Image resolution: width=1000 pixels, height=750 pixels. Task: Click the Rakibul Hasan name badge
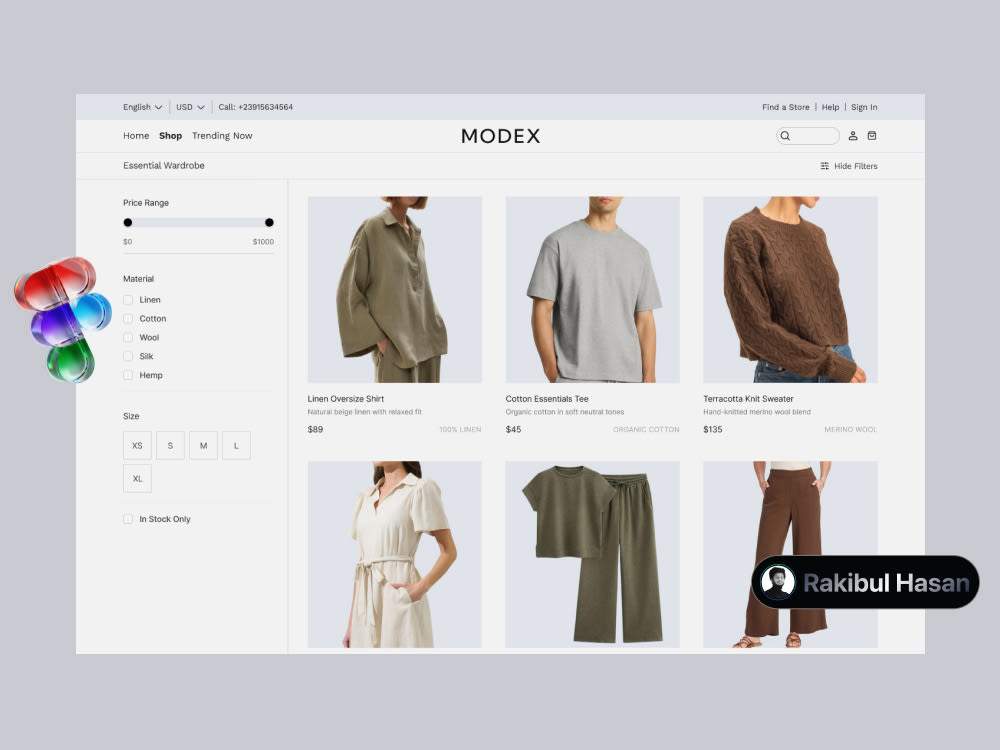(x=865, y=582)
